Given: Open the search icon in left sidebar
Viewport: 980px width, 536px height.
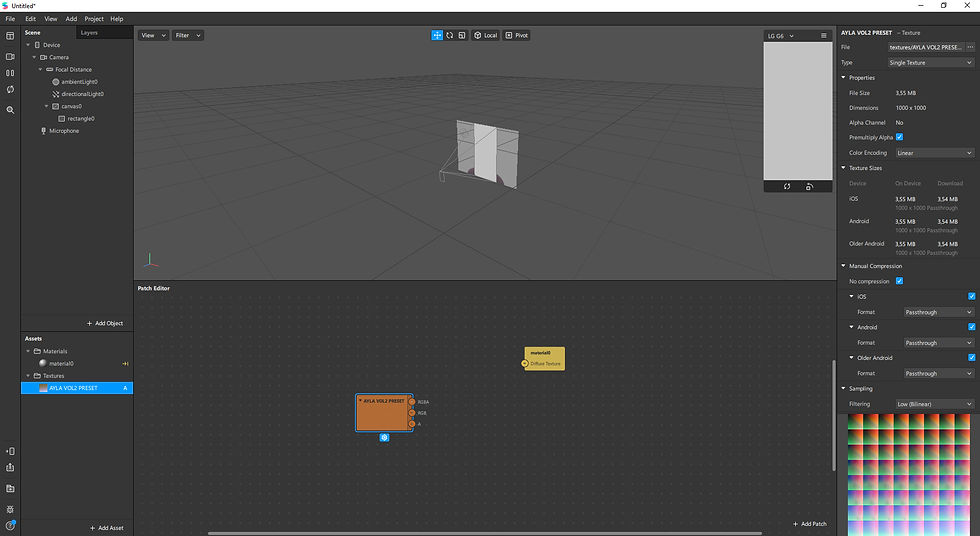Looking at the screenshot, I should point(10,110).
